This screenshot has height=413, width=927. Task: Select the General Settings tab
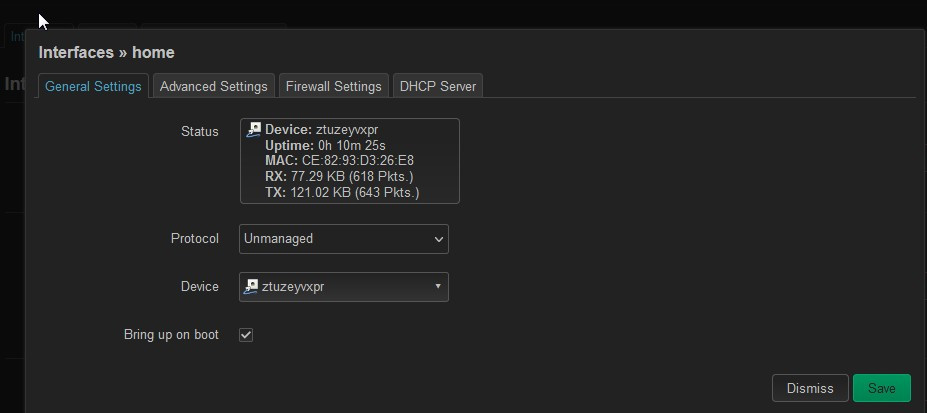pyautogui.click(x=93, y=86)
